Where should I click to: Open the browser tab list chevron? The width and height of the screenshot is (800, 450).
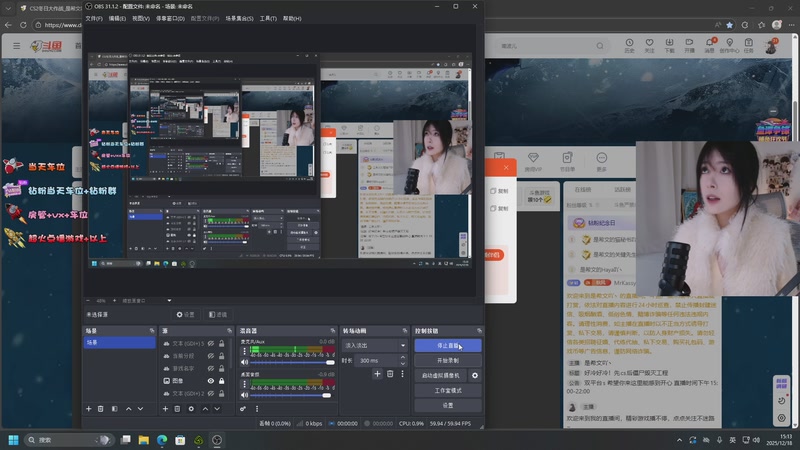8,9
